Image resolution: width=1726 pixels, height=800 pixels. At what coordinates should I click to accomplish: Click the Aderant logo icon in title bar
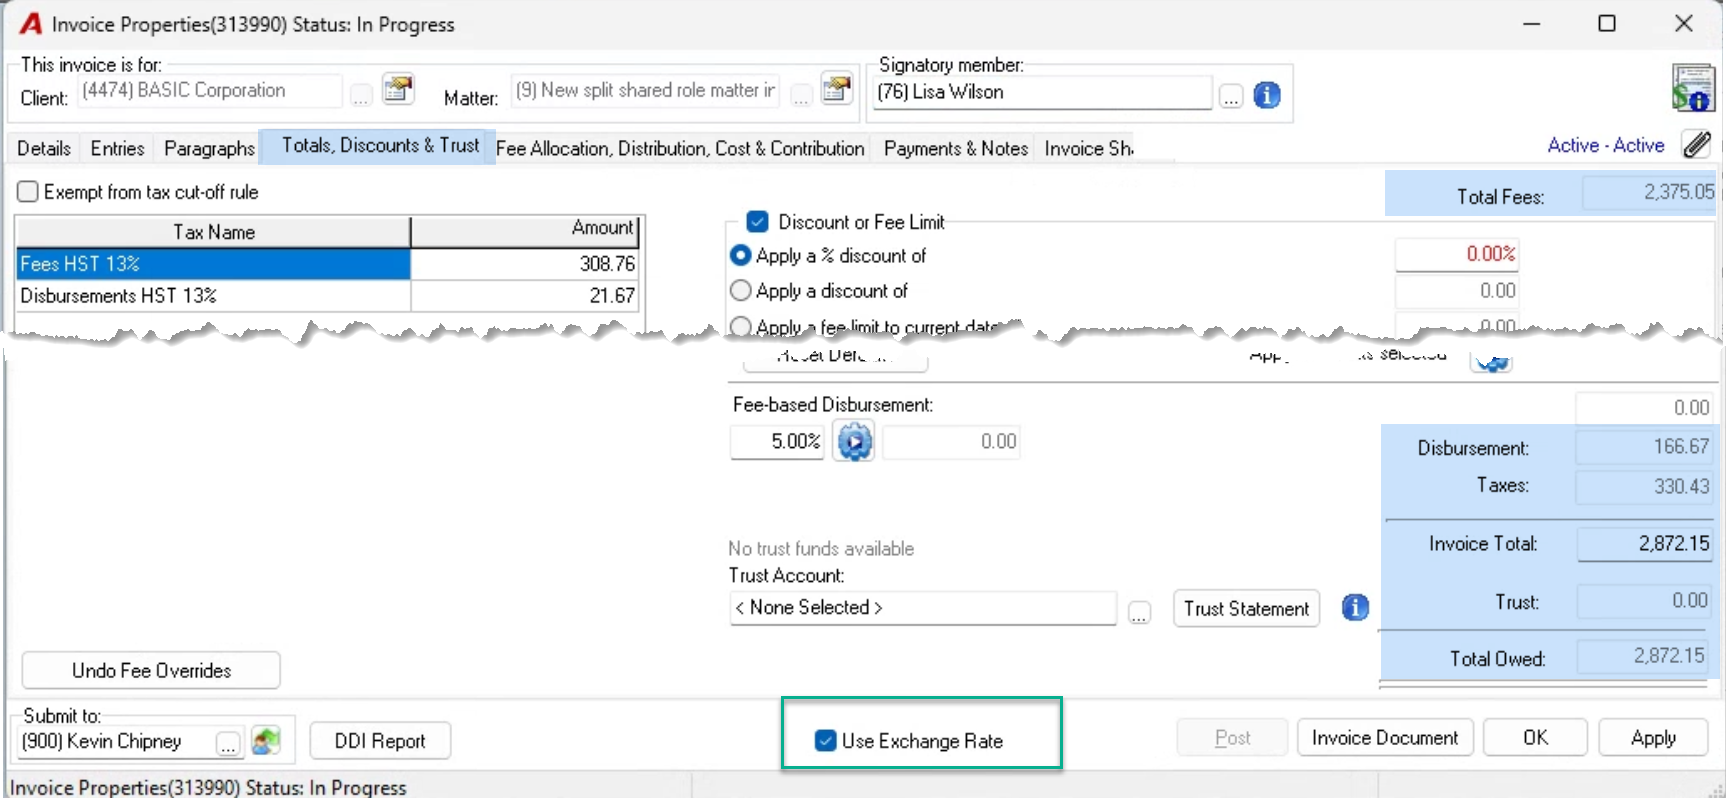(31, 24)
